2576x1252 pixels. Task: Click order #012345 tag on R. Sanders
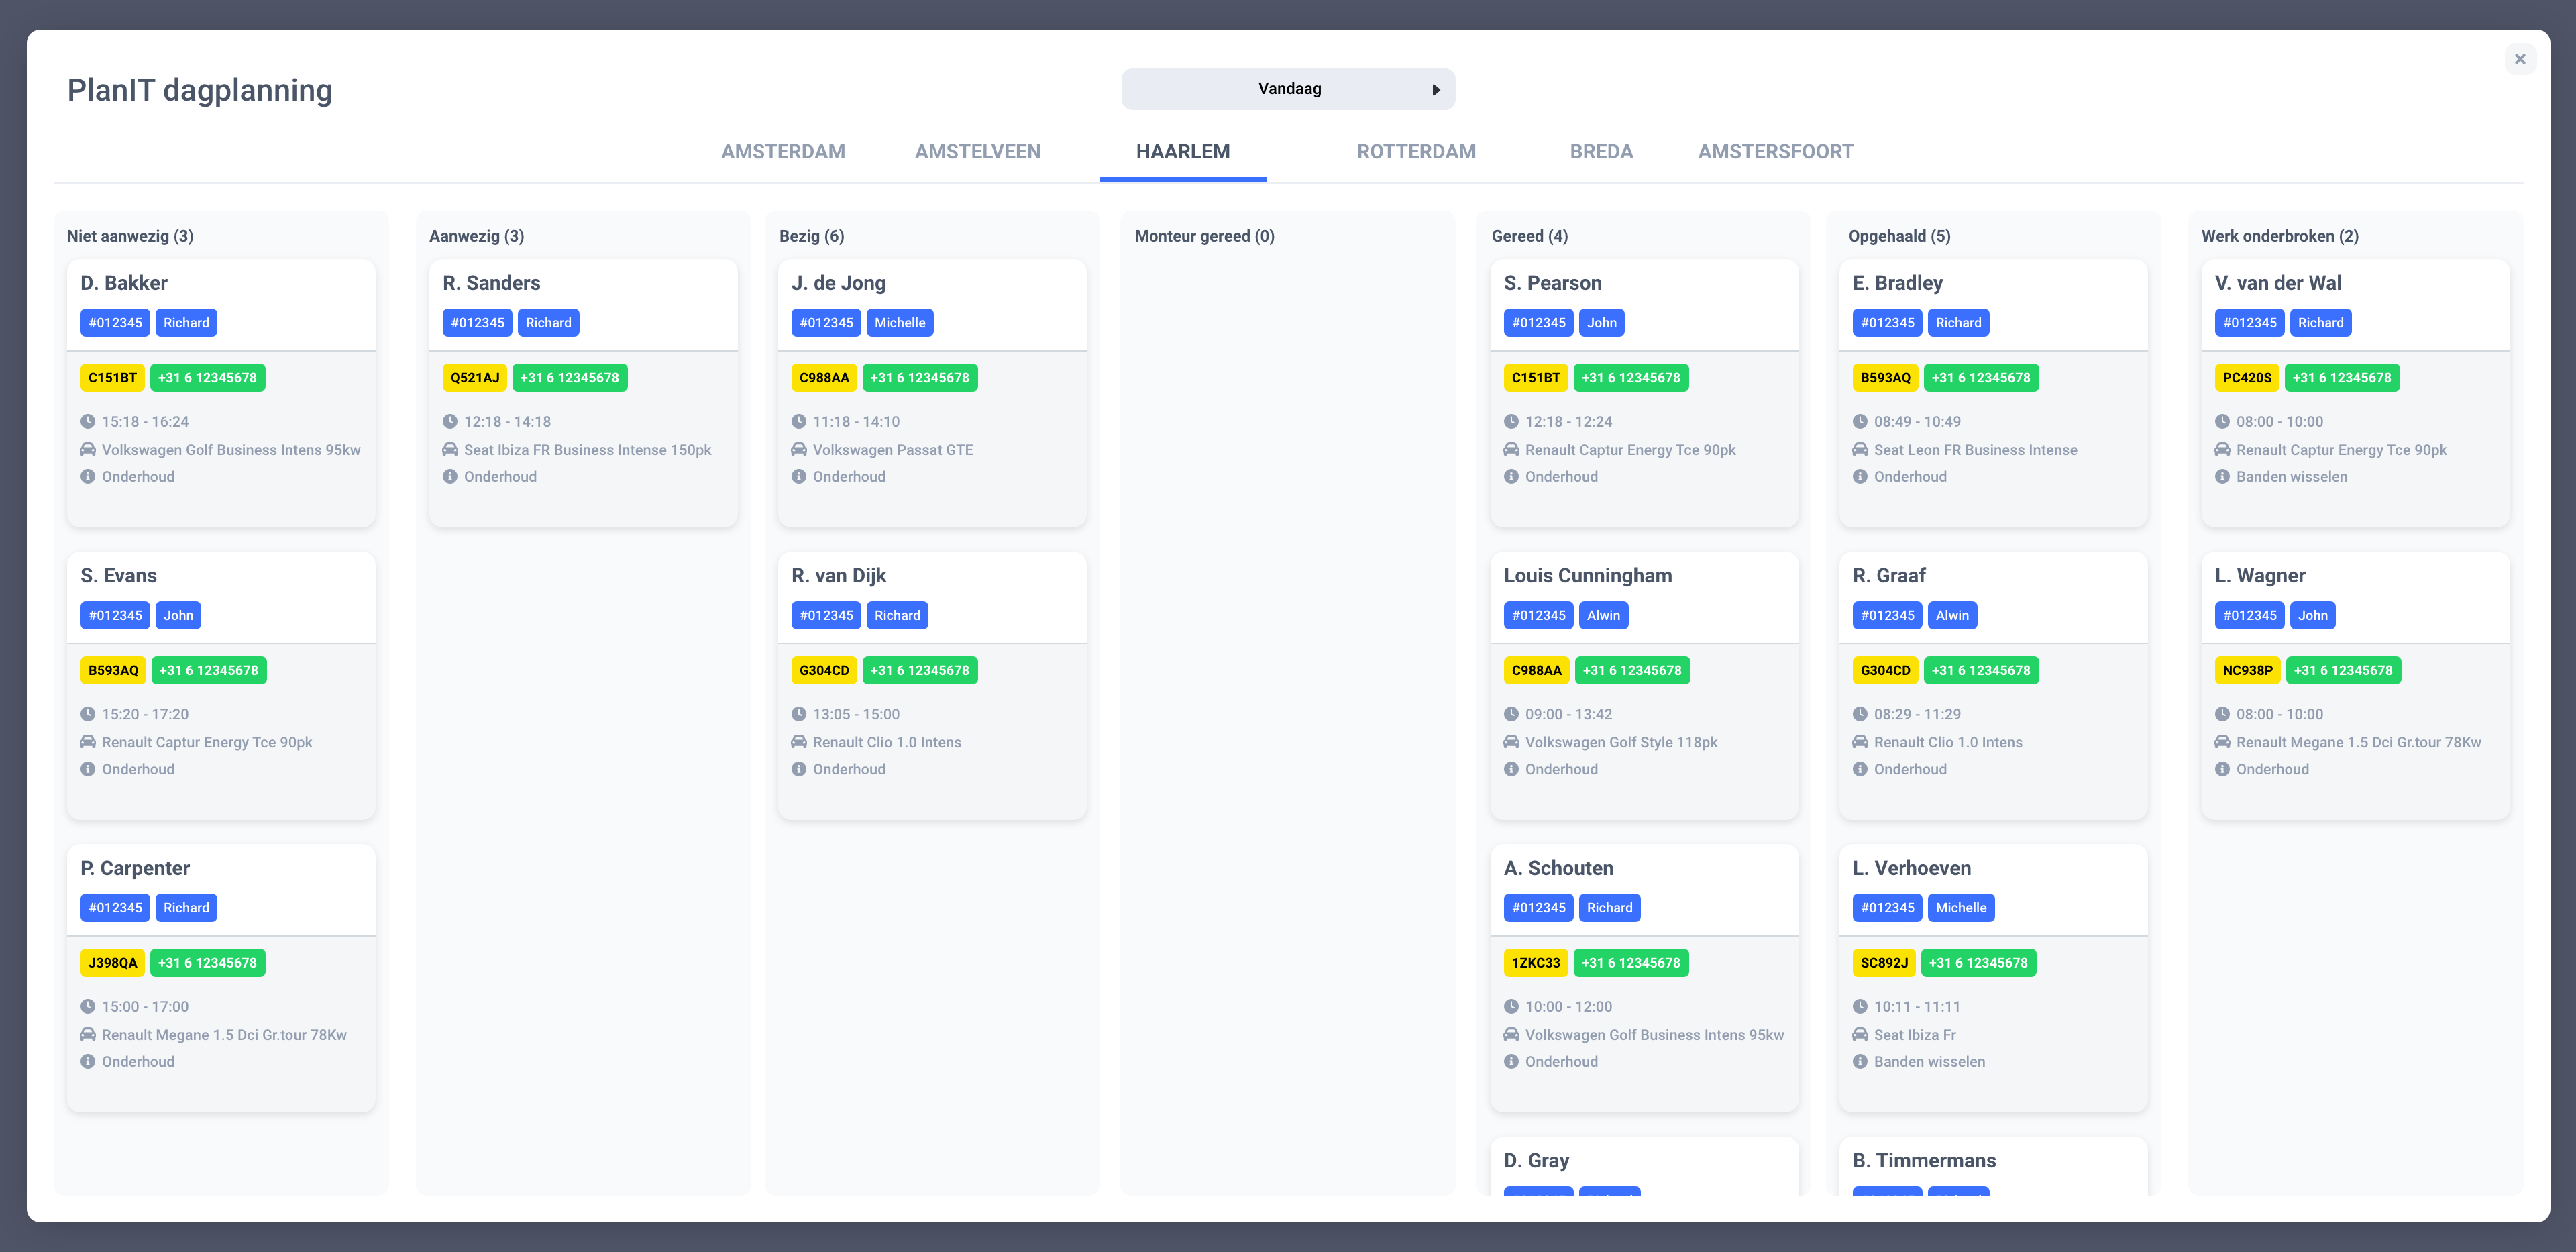click(x=477, y=323)
